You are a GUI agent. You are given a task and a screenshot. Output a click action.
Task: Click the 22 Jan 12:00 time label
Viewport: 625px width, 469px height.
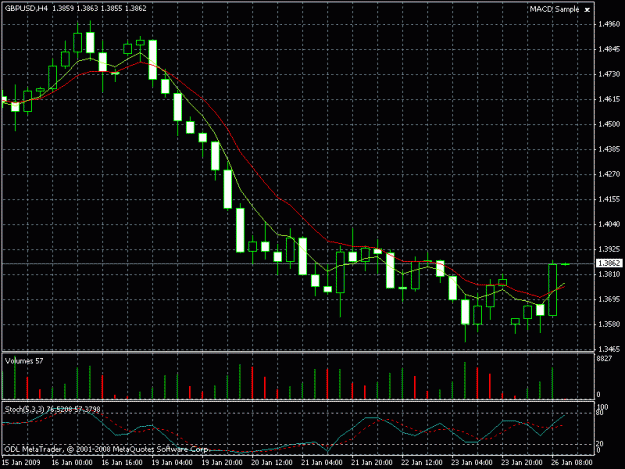coord(422,462)
